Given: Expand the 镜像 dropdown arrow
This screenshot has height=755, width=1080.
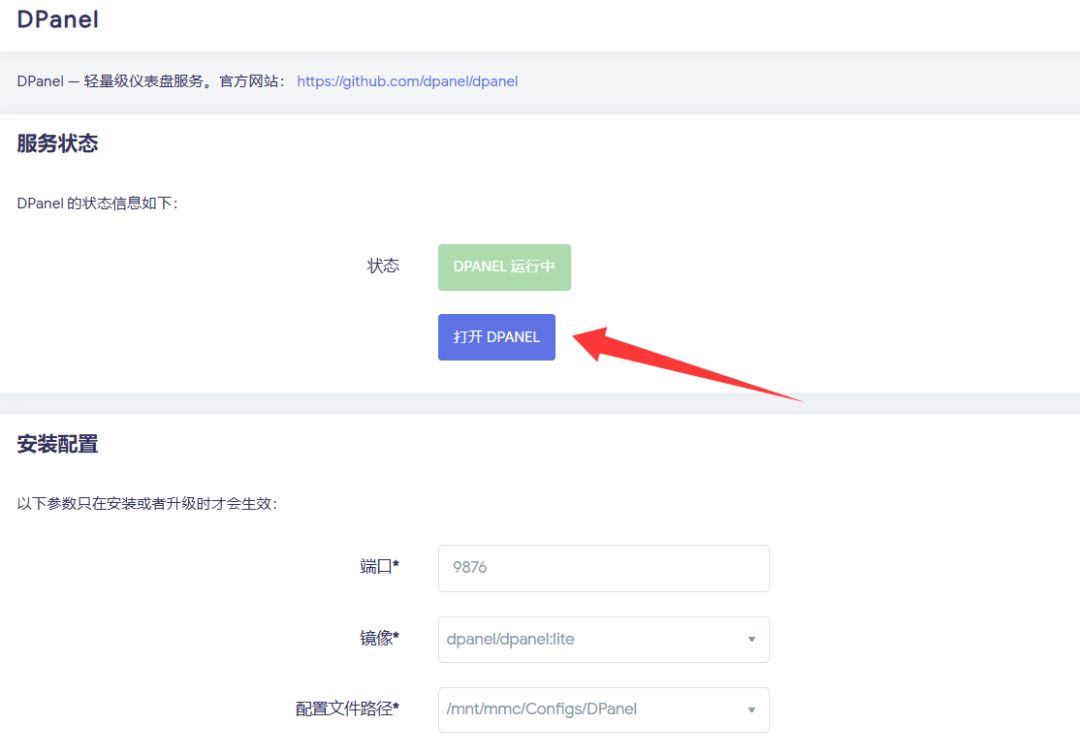Looking at the screenshot, I should click(751, 639).
